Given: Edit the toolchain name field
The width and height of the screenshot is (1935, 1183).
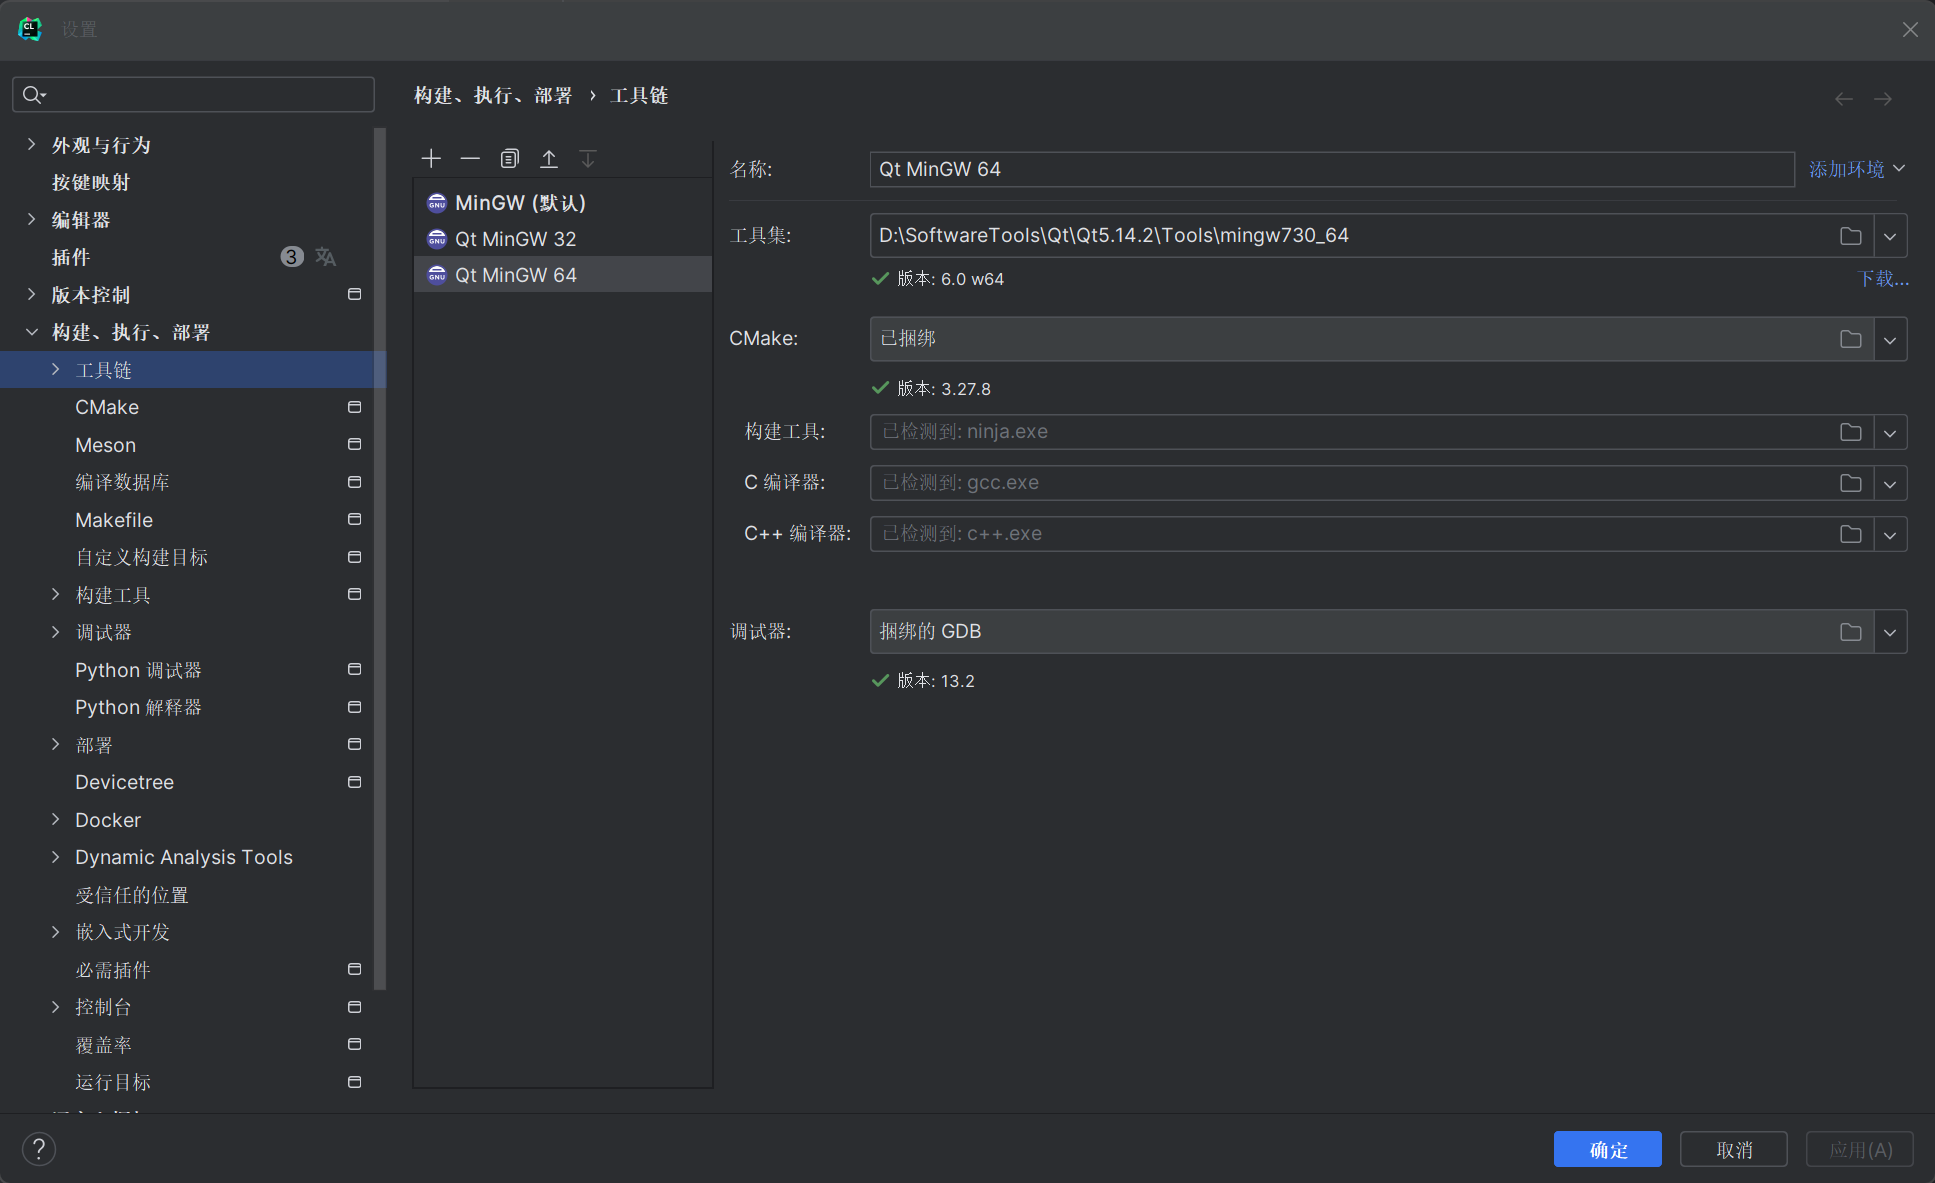Looking at the screenshot, I should [1332, 169].
